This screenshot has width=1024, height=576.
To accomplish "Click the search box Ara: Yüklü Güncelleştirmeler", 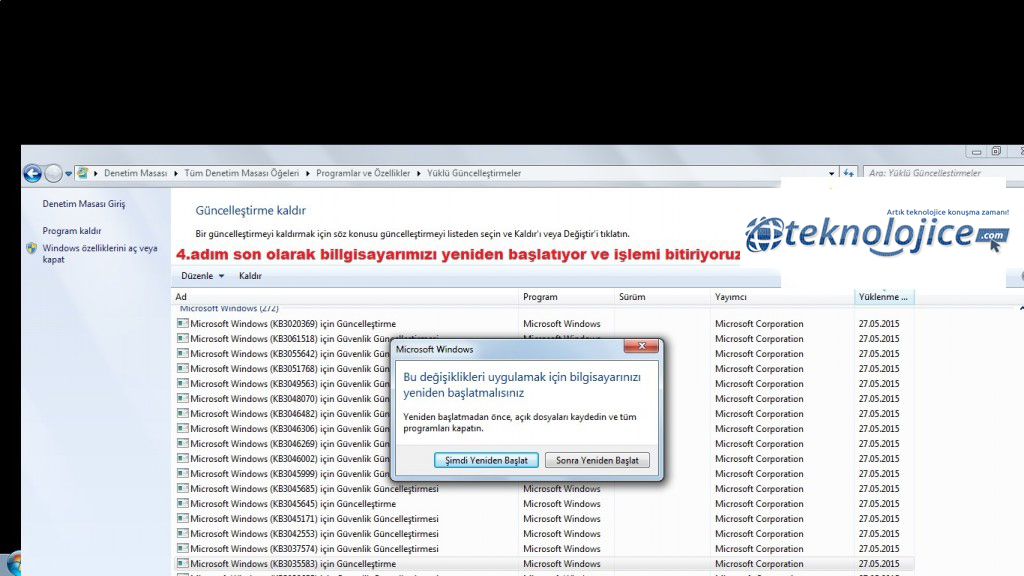I will coord(943,173).
